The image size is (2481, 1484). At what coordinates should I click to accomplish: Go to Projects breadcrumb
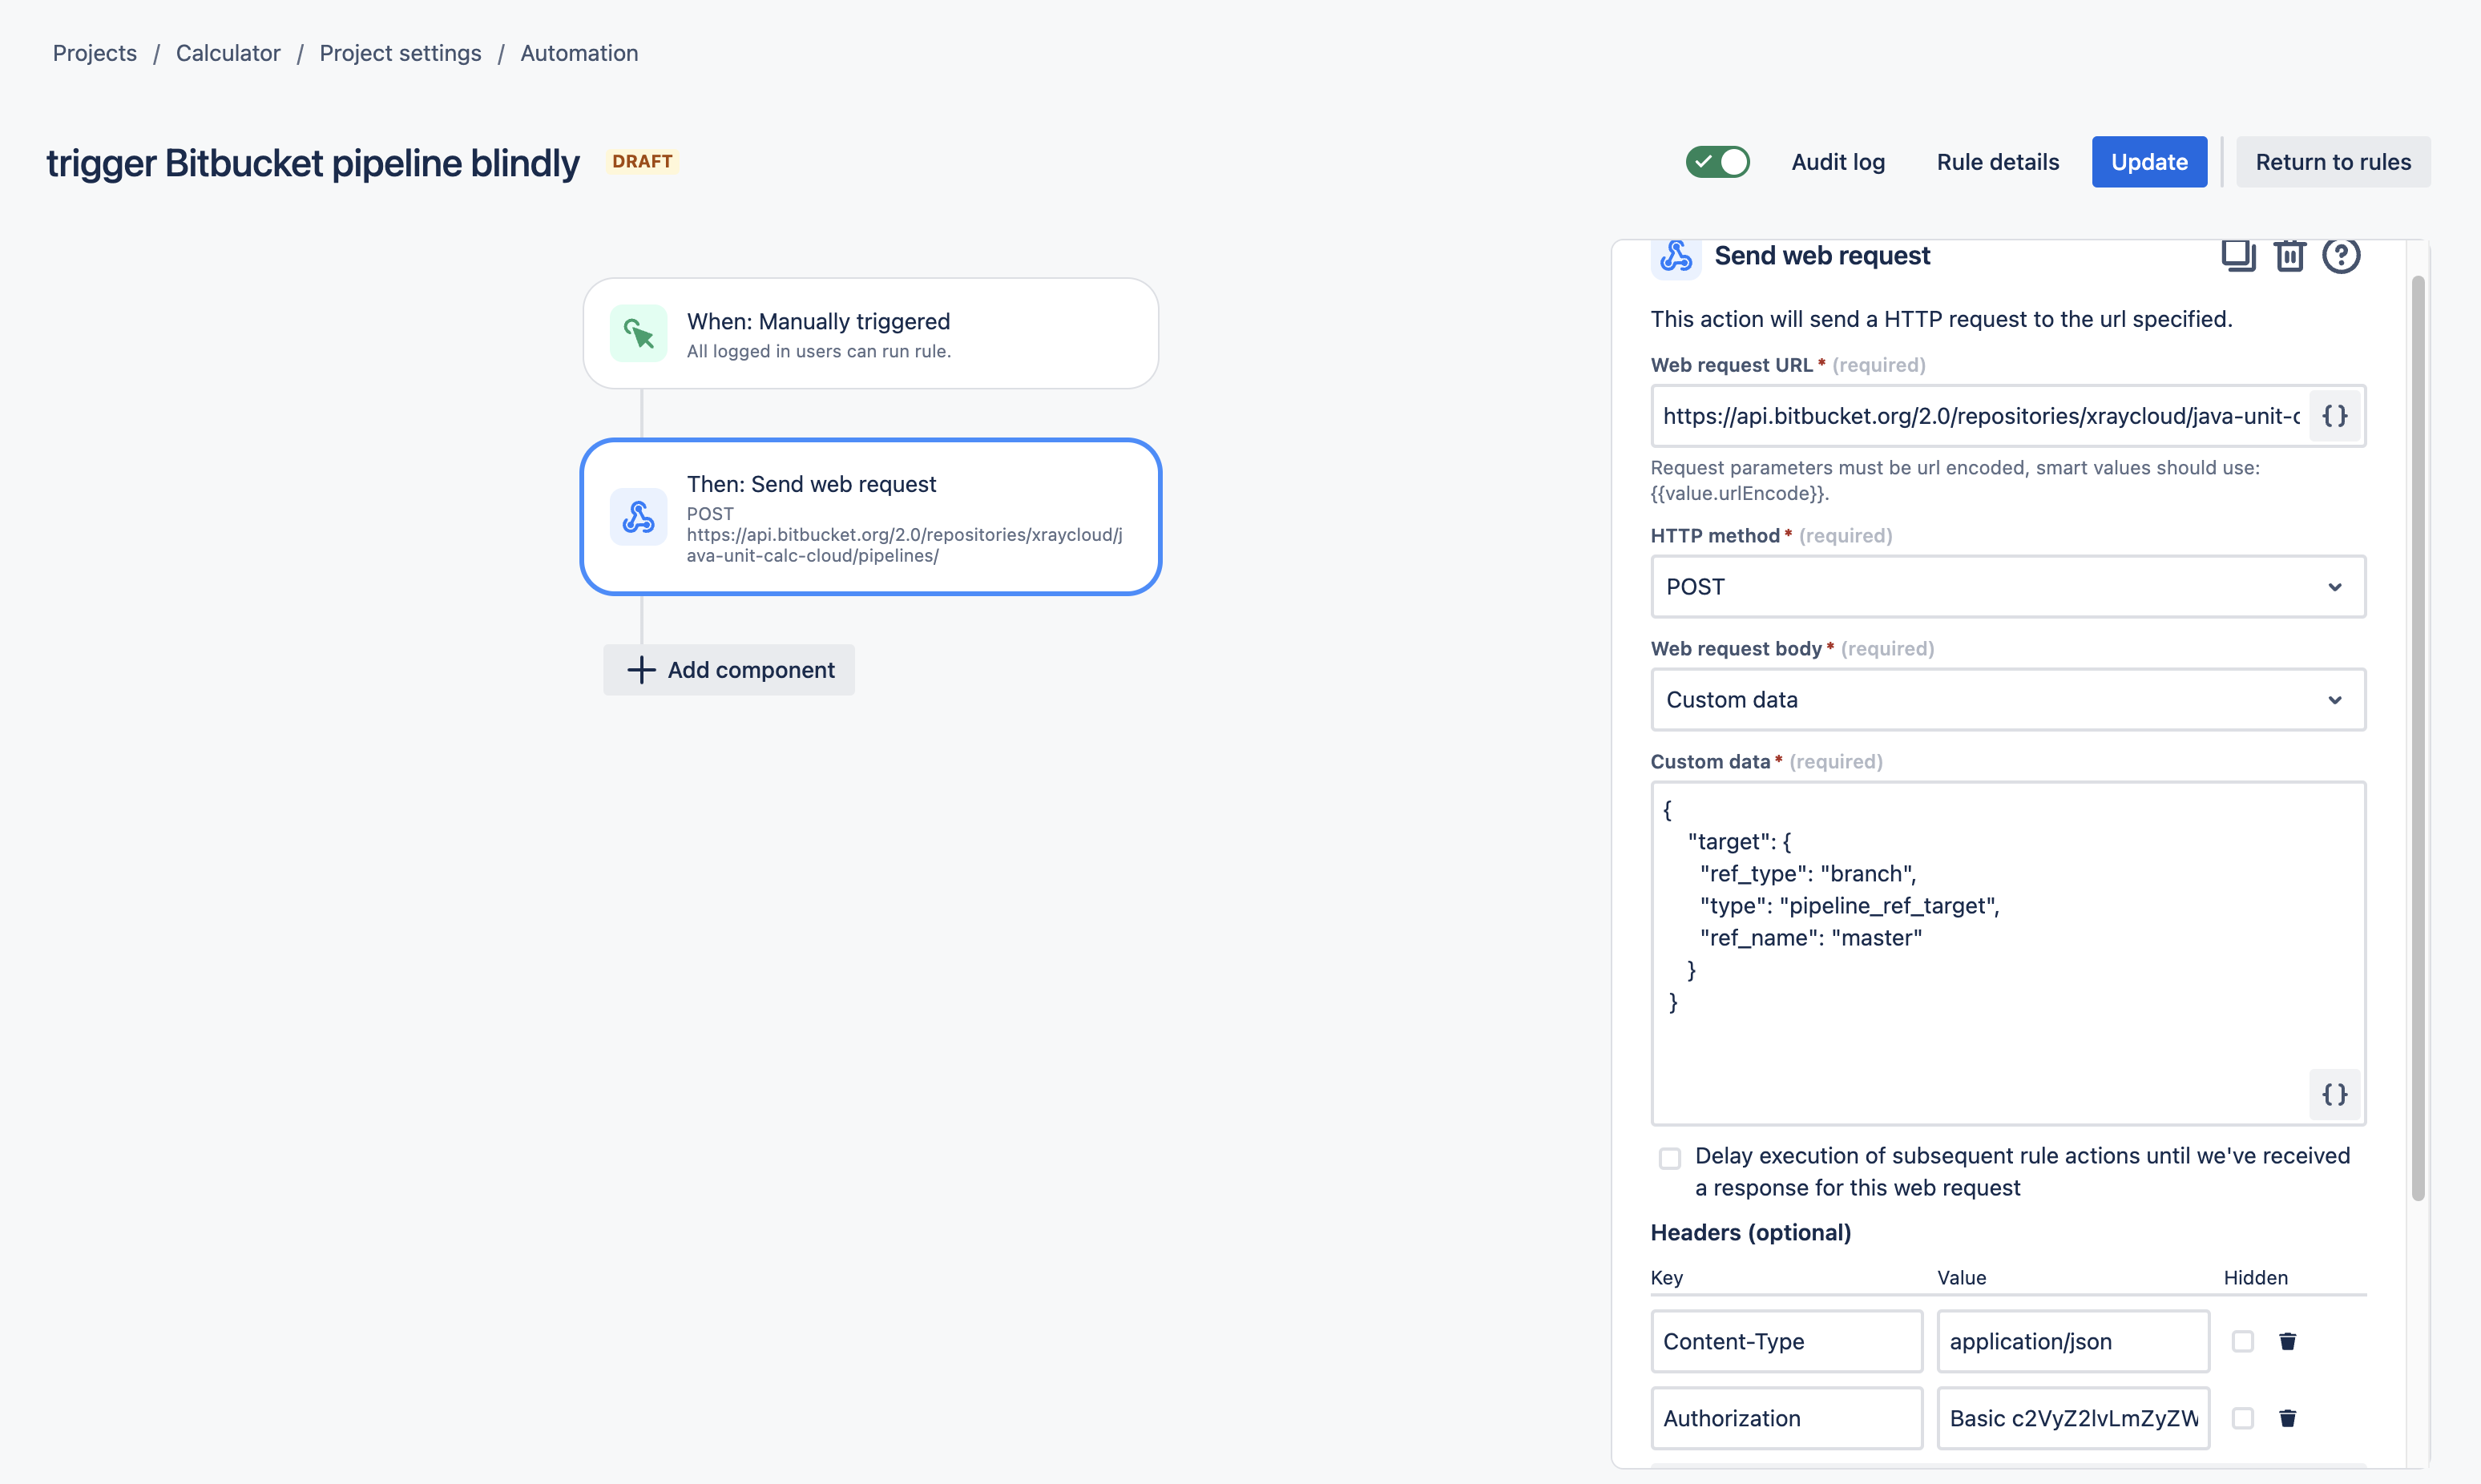95,53
